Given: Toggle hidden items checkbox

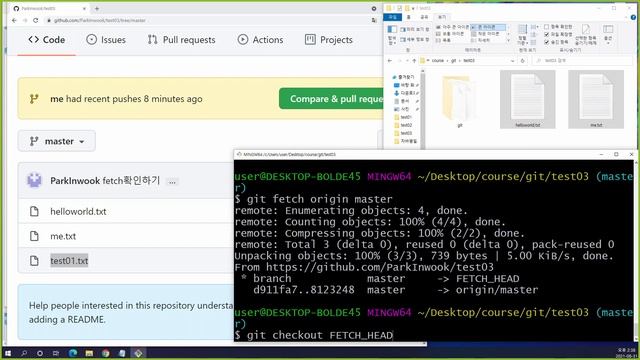Looking at the screenshot, I should [556, 42].
